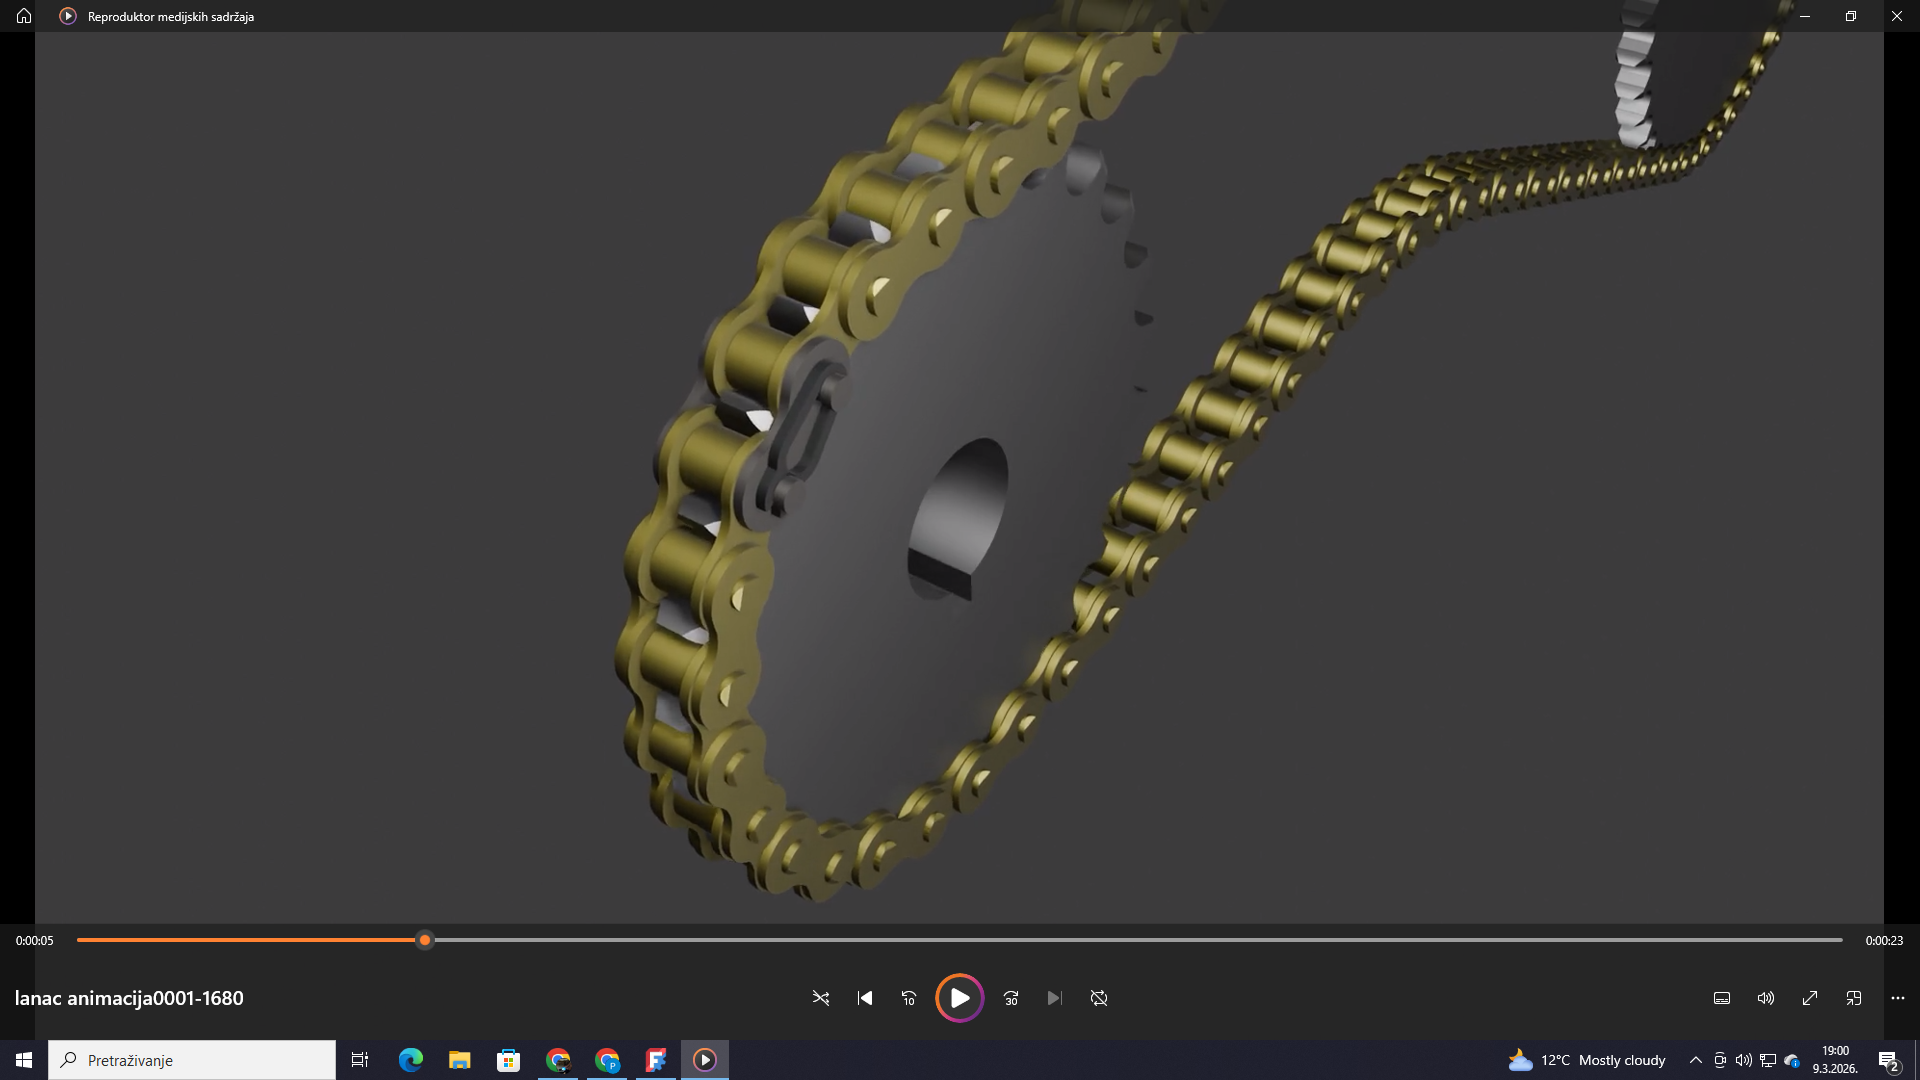Skip back 10 seconds

908,998
